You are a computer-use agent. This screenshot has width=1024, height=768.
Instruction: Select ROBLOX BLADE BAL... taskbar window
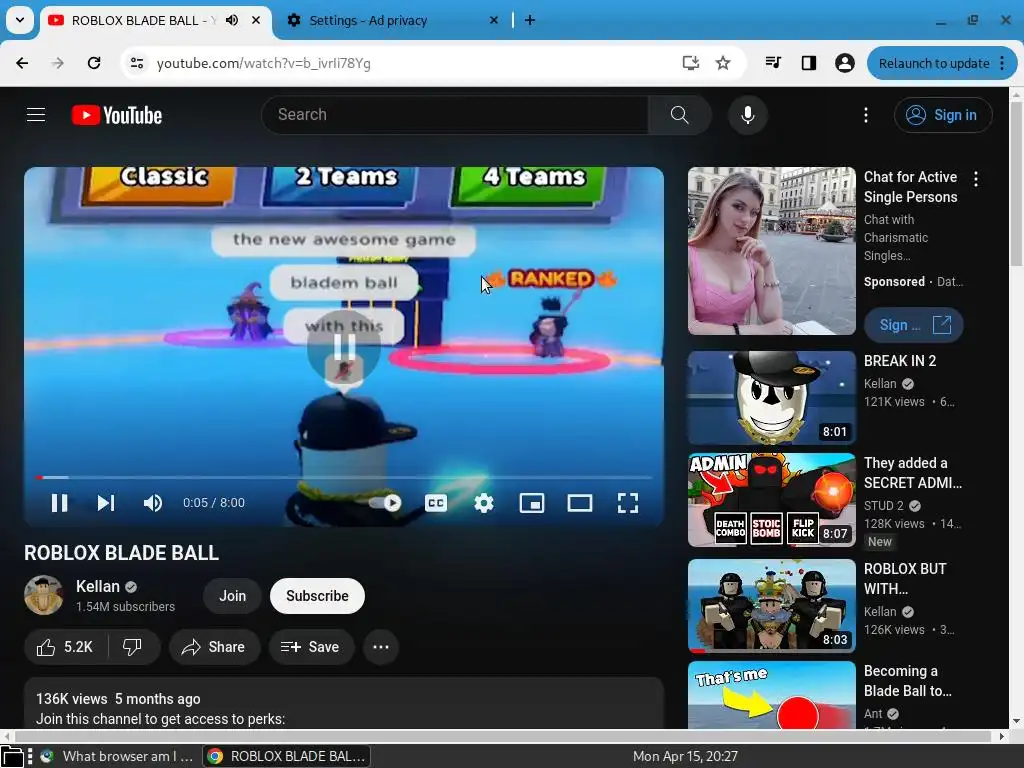pyautogui.click(x=287, y=756)
